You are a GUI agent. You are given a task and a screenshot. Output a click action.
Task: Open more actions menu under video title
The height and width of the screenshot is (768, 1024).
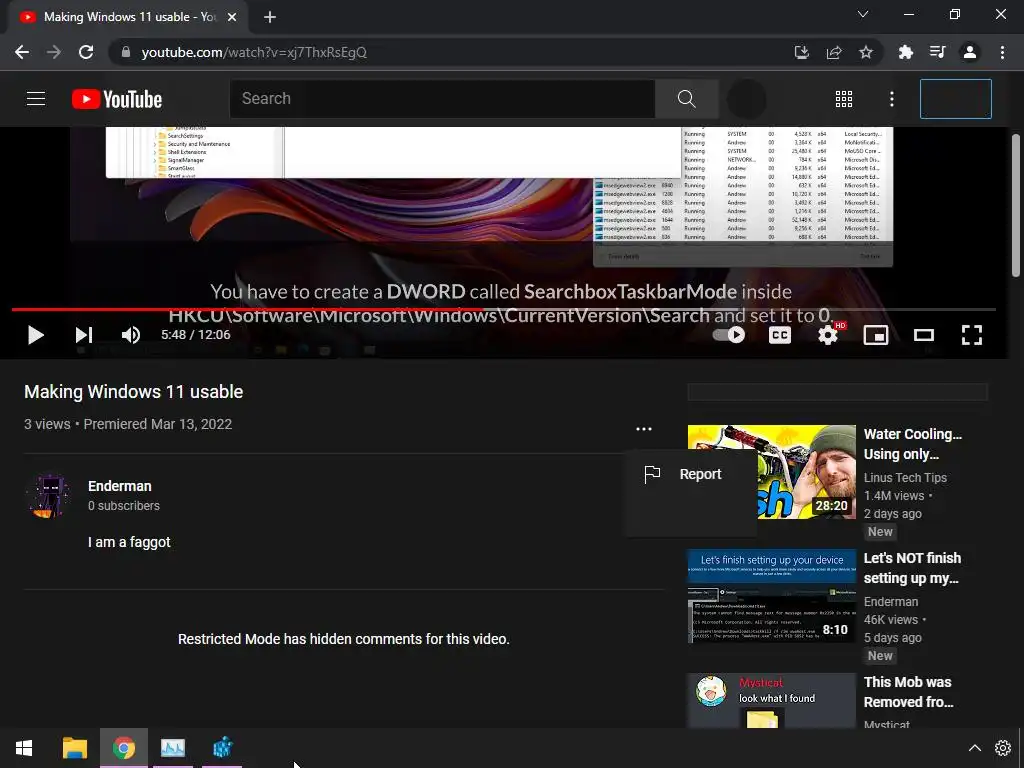click(644, 429)
